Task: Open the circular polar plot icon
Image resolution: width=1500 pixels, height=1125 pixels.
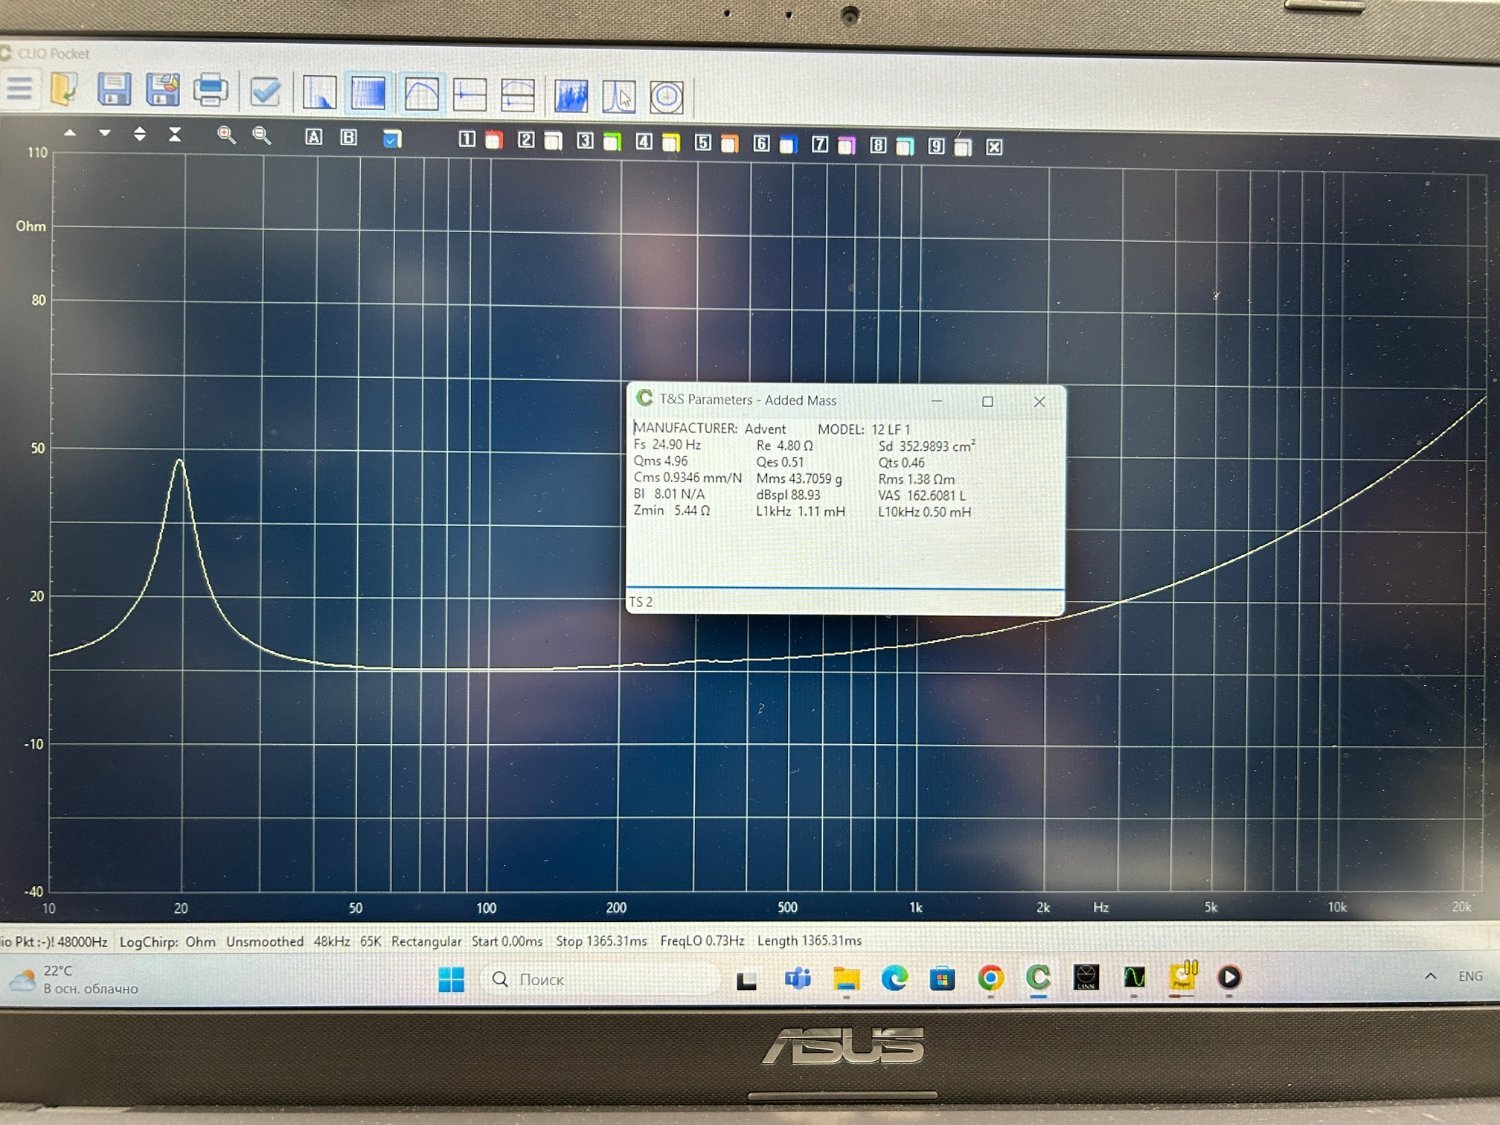Action: pos(666,97)
